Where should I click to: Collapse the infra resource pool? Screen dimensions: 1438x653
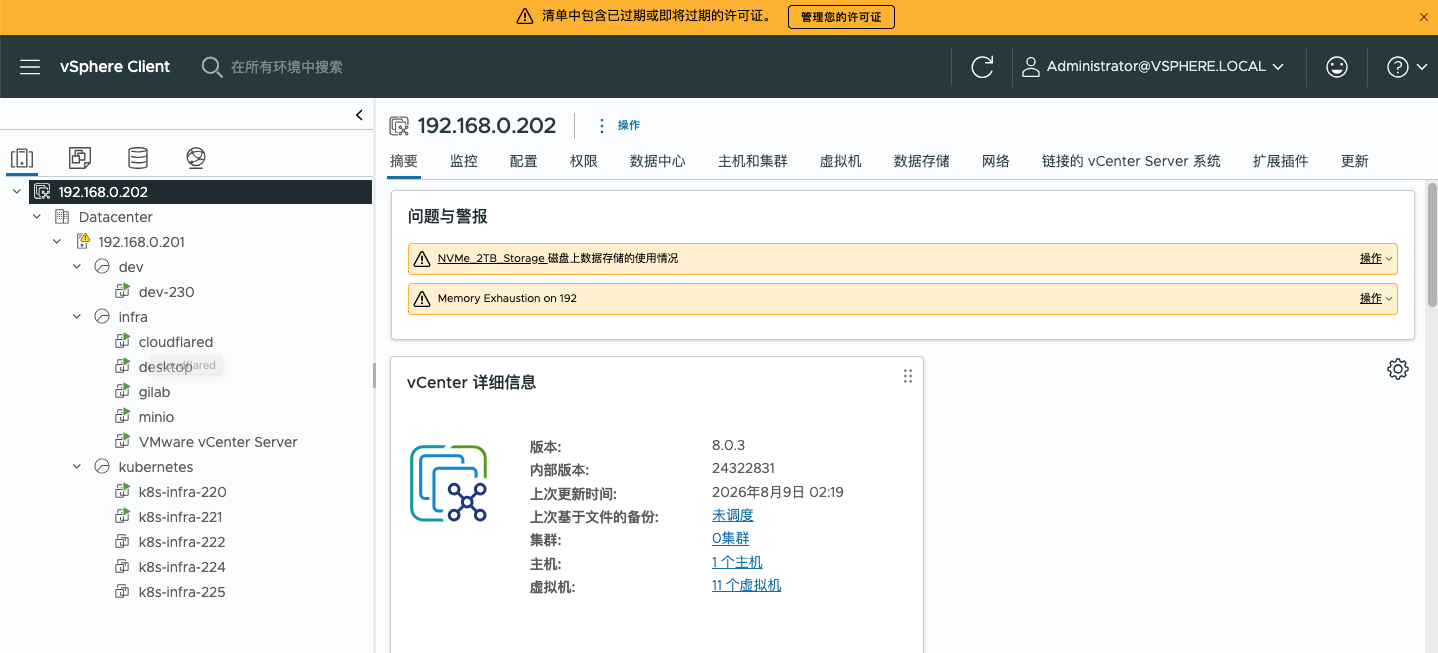click(x=77, y=317)
